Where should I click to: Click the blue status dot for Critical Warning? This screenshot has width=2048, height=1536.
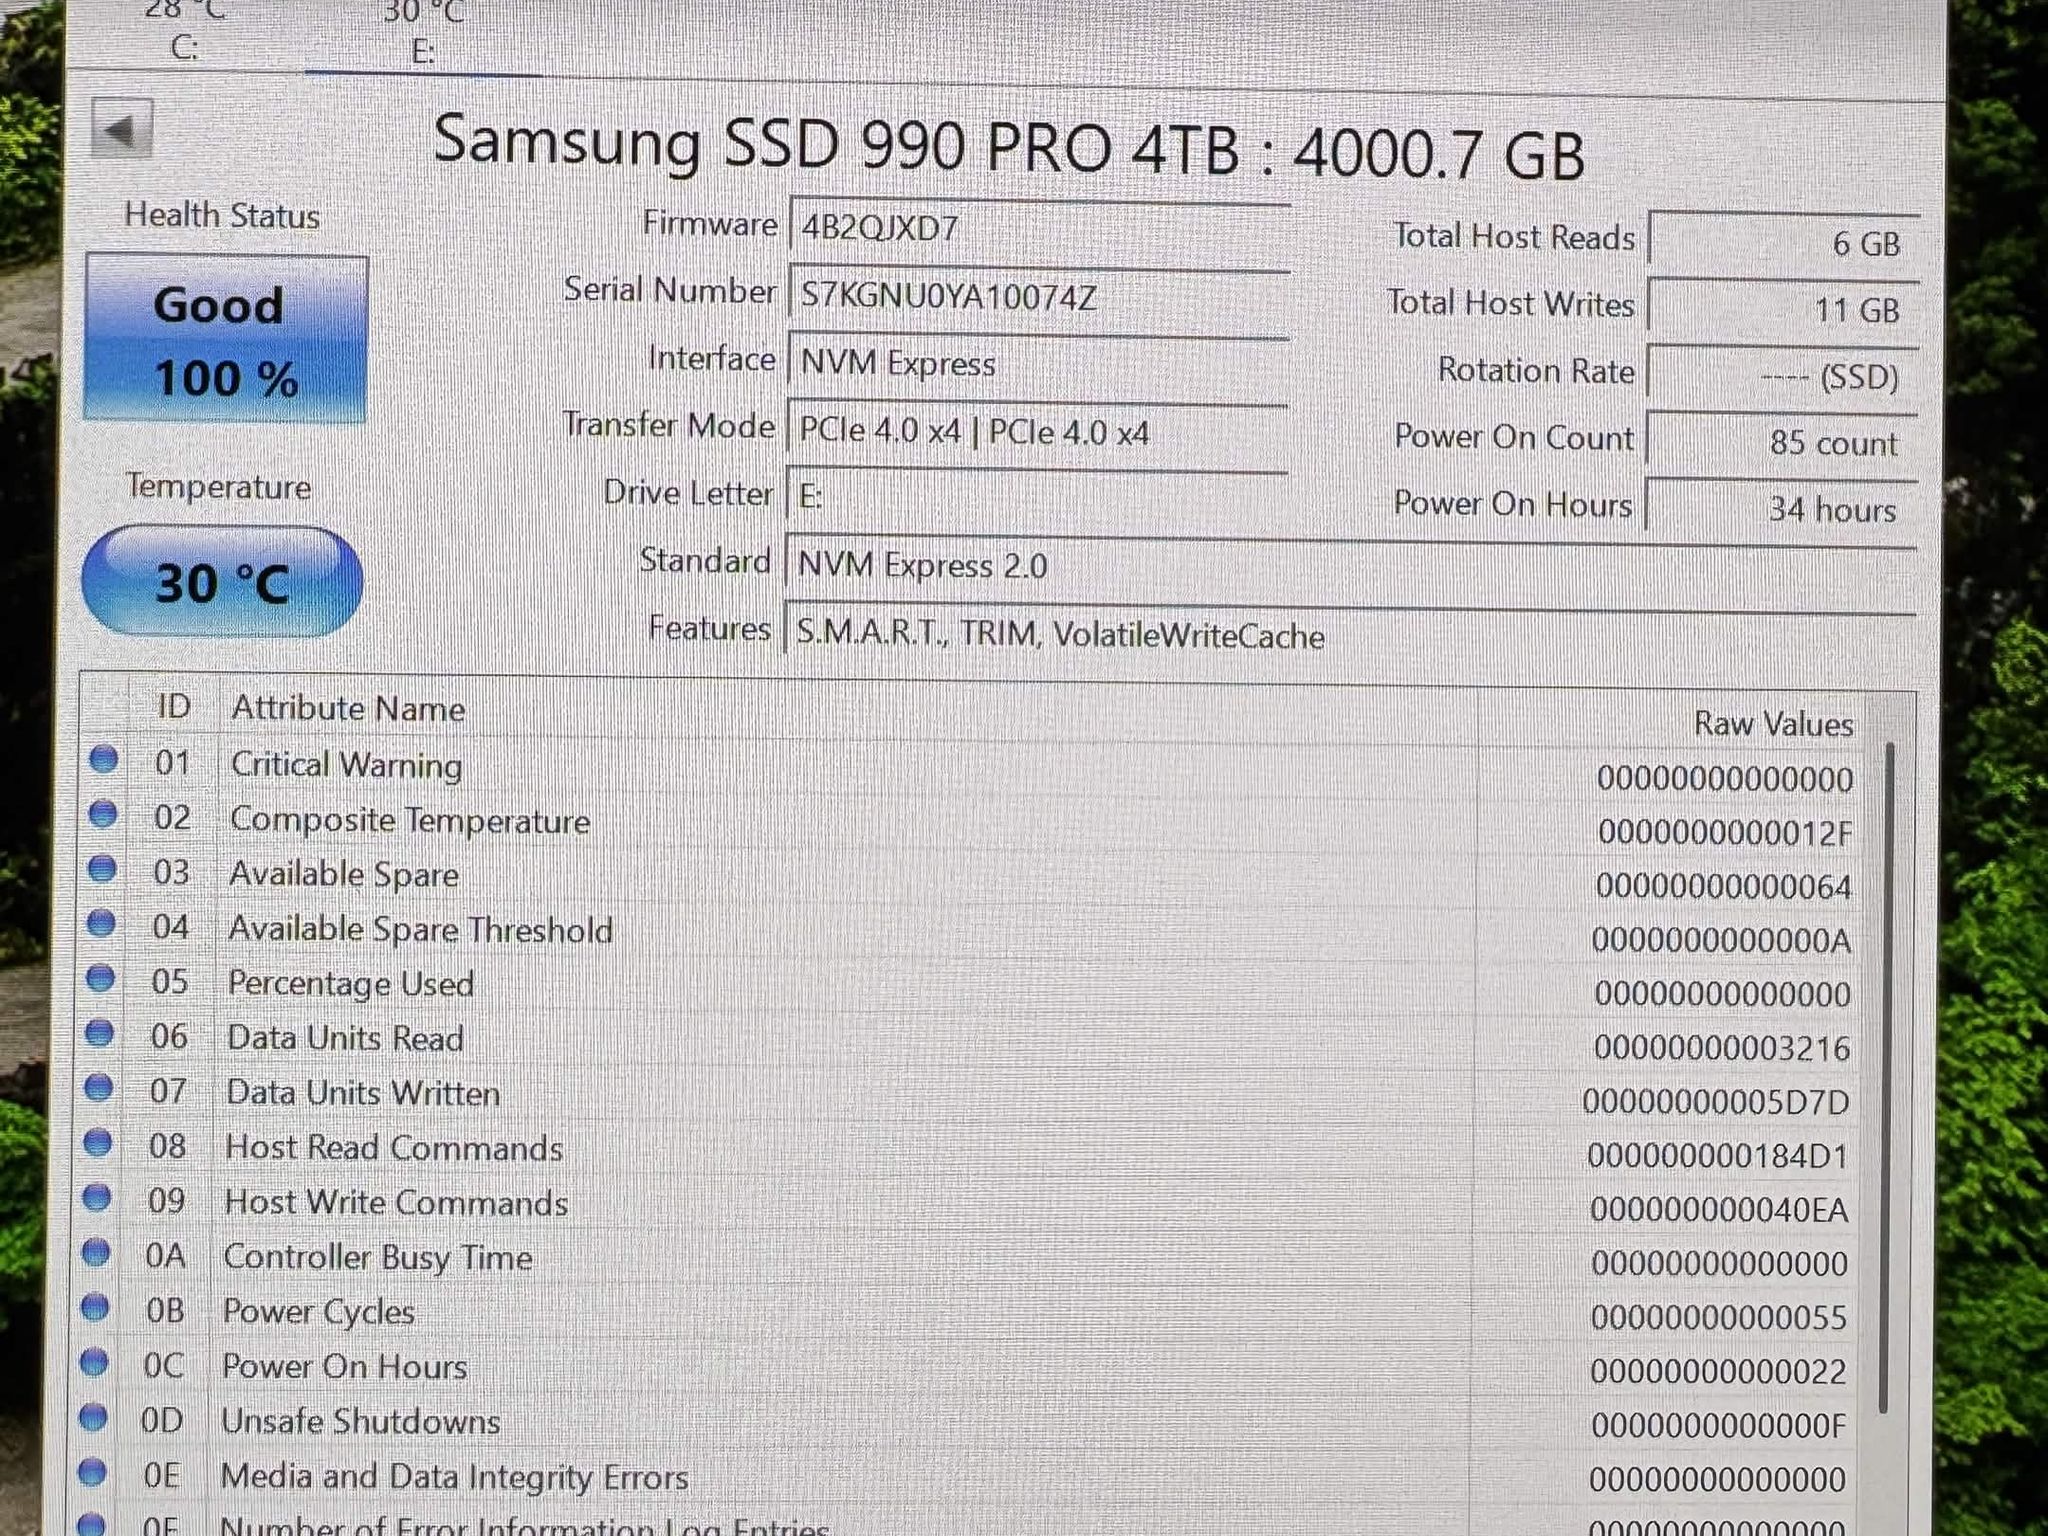104,761
